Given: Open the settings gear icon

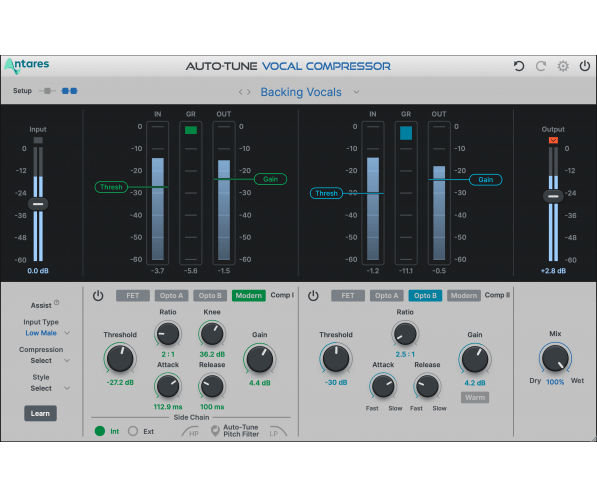Looking at the screenshot, I should point(563,66).
